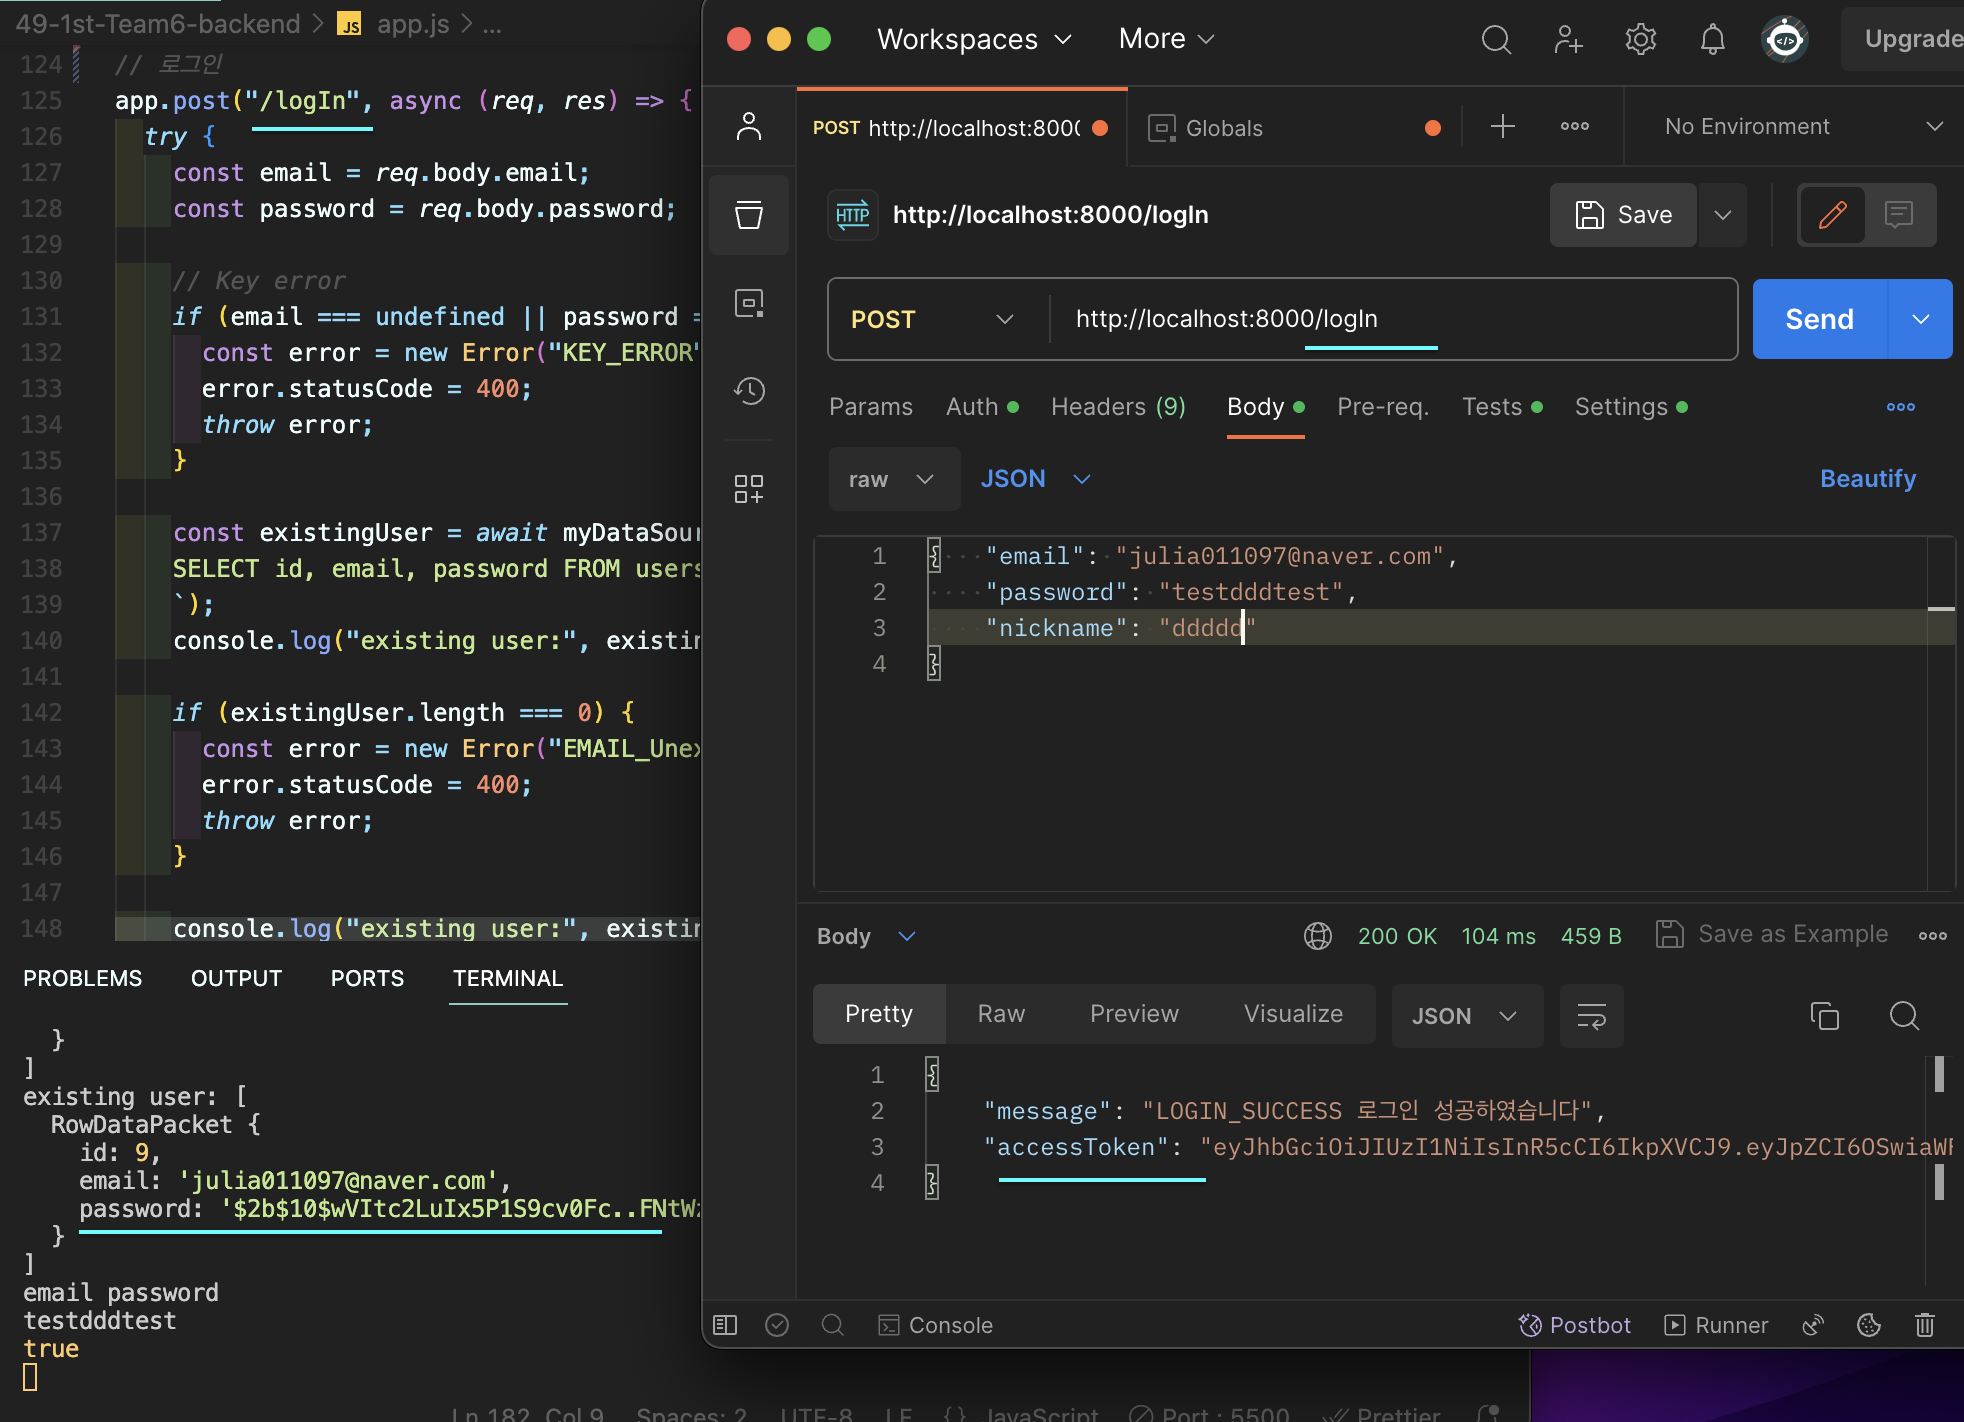Image resolution: width=1964 pixels, height=1422 pixels.
Task: Open trash icon in status bar
Action: click(1924, 1325)
